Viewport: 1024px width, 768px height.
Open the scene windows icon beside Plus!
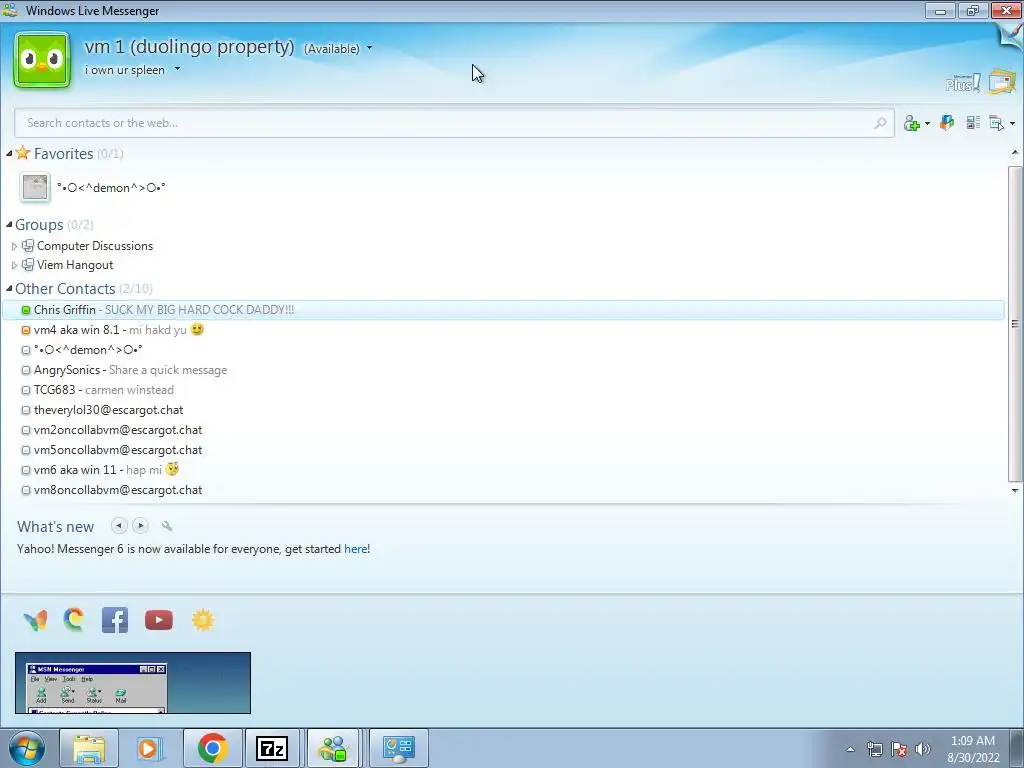coord(1002,82)
